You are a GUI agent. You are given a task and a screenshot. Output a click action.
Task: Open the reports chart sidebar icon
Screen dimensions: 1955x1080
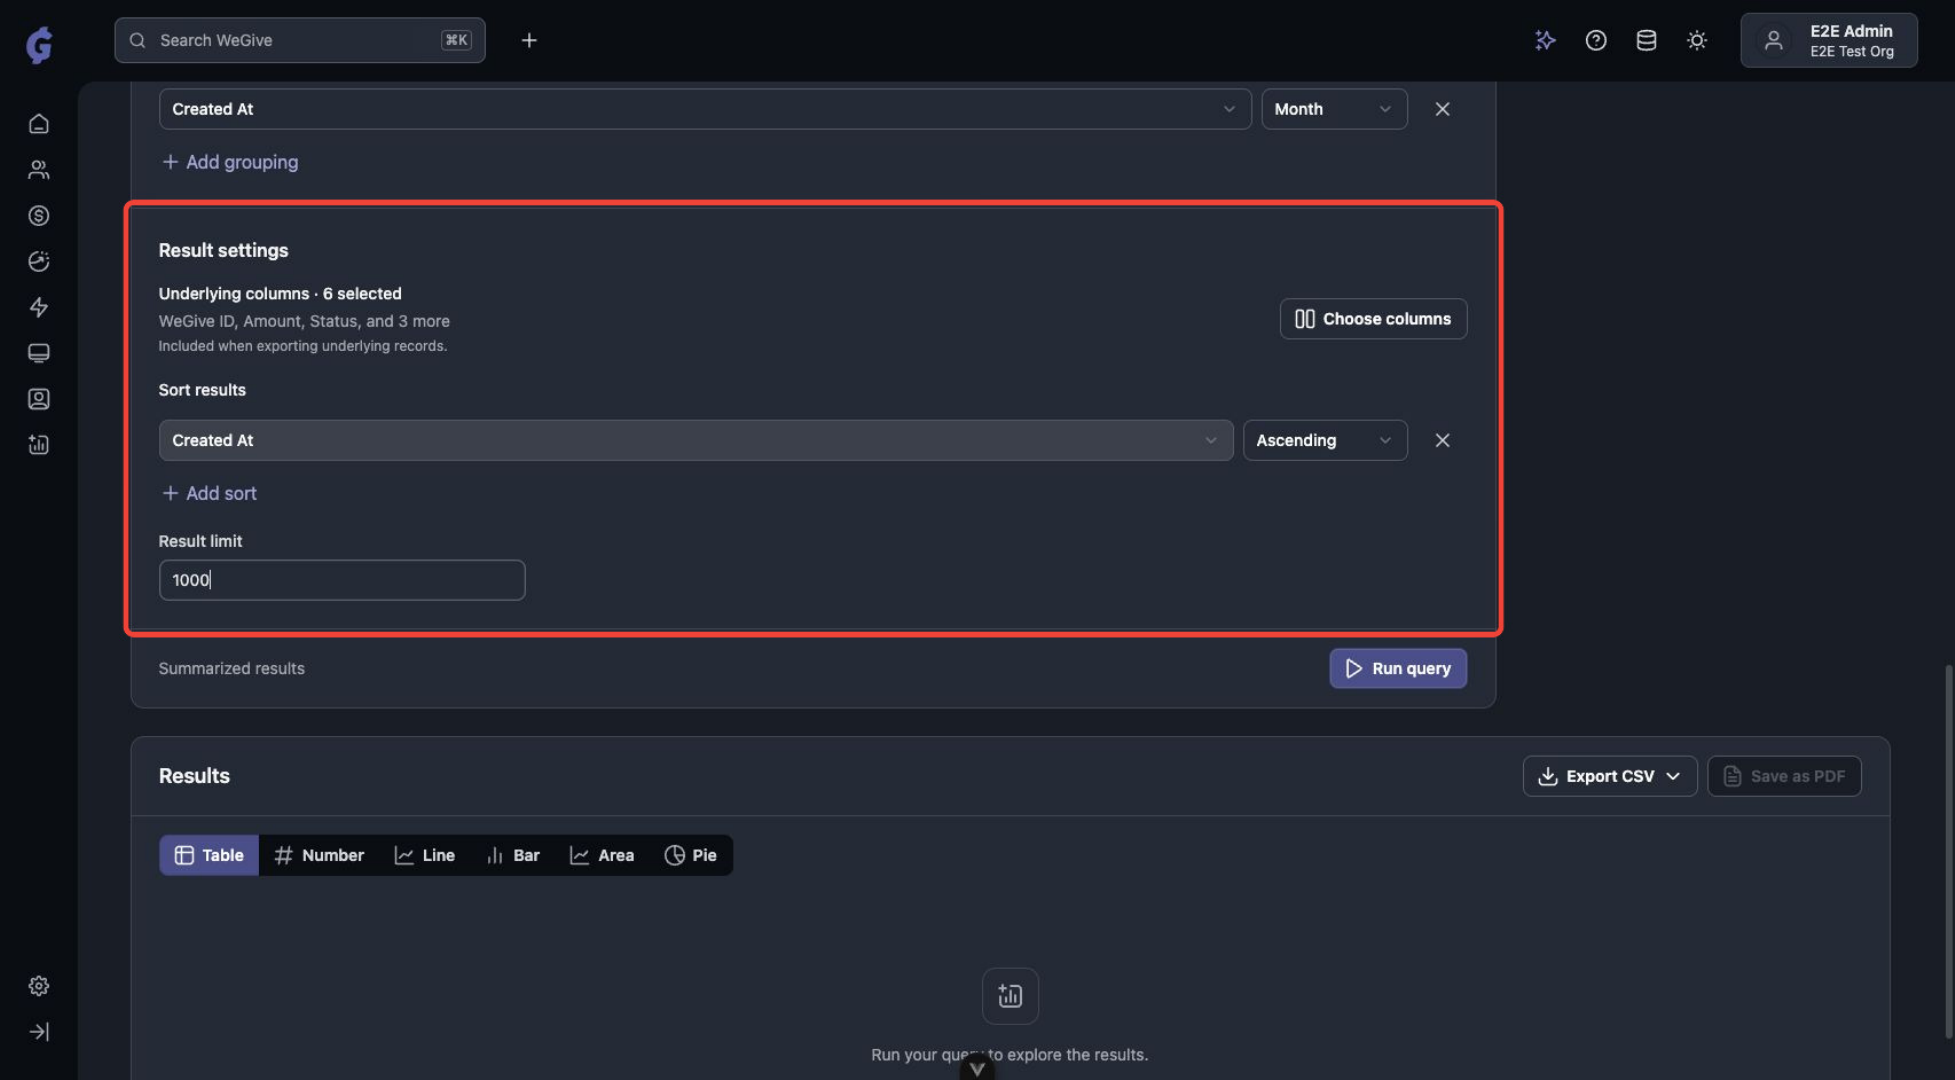click(x=39, y=445)
